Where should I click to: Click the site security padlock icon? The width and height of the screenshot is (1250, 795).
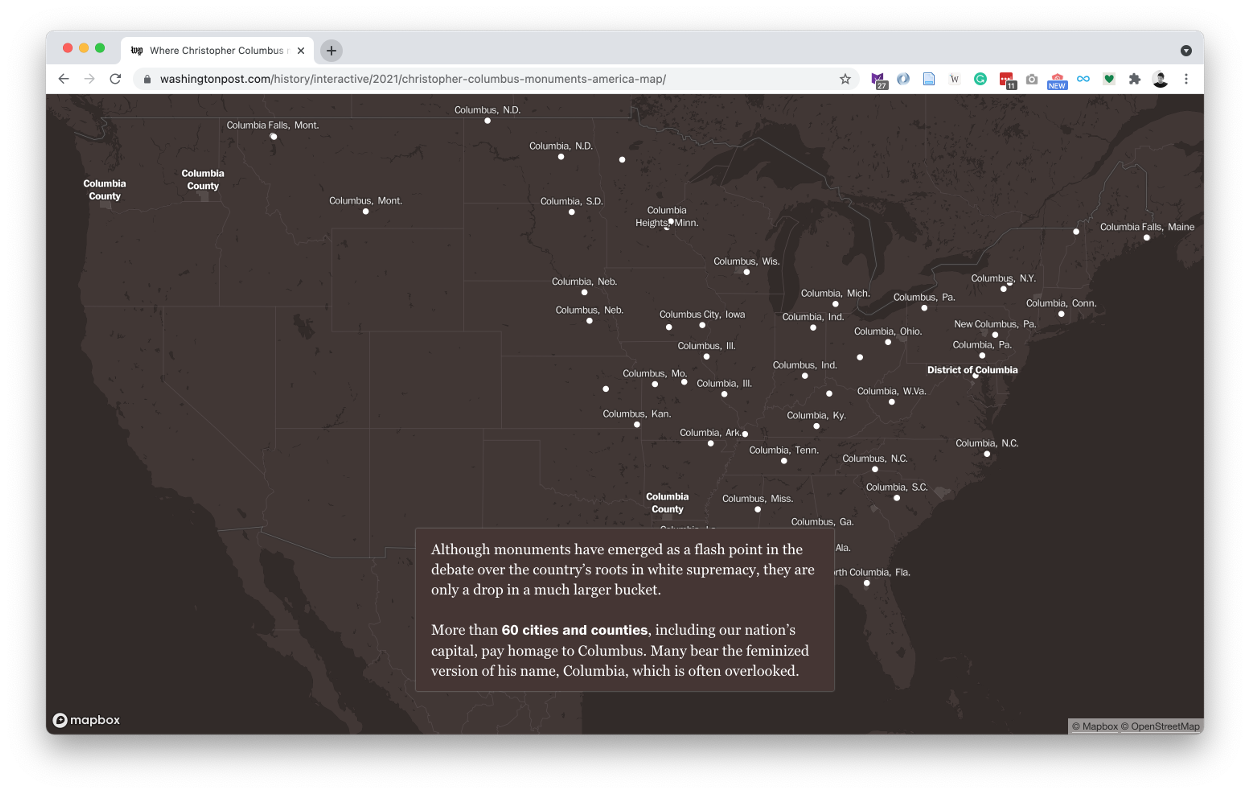coord(146,78)
